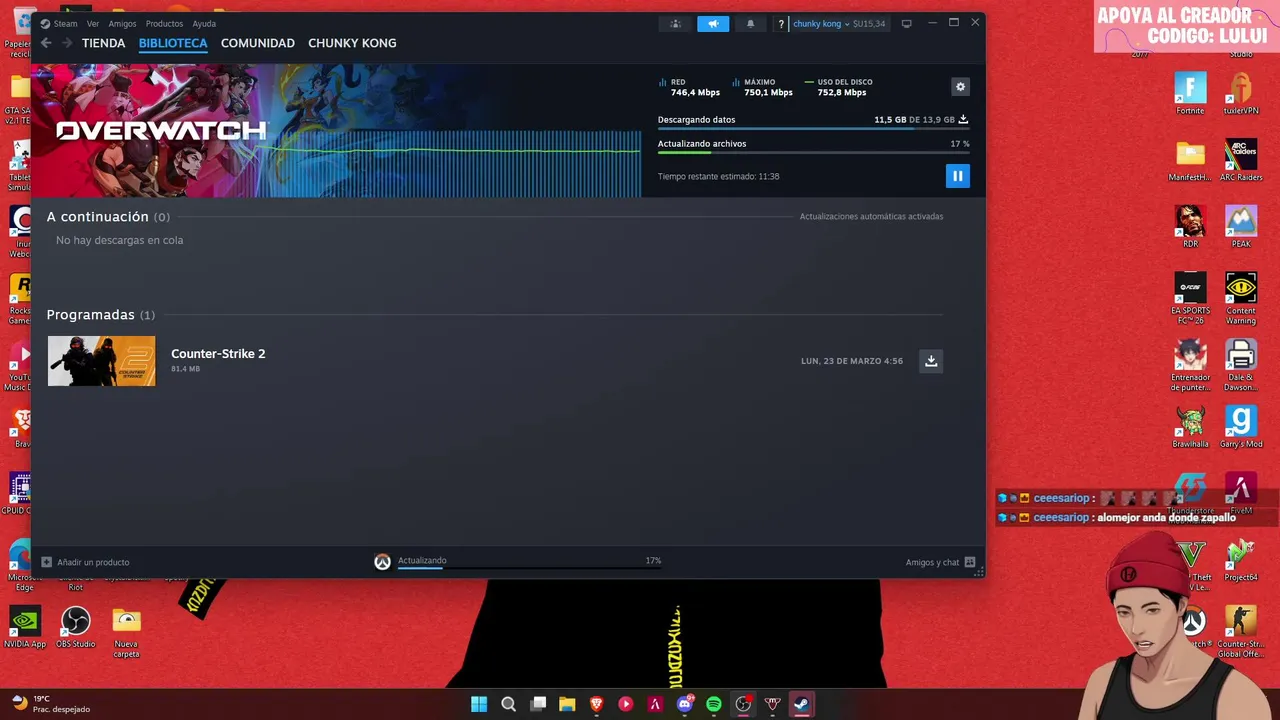The image size is (1280, 720).
Task: Click the blue announcements megaphone icon
Action: coord(713,23)
